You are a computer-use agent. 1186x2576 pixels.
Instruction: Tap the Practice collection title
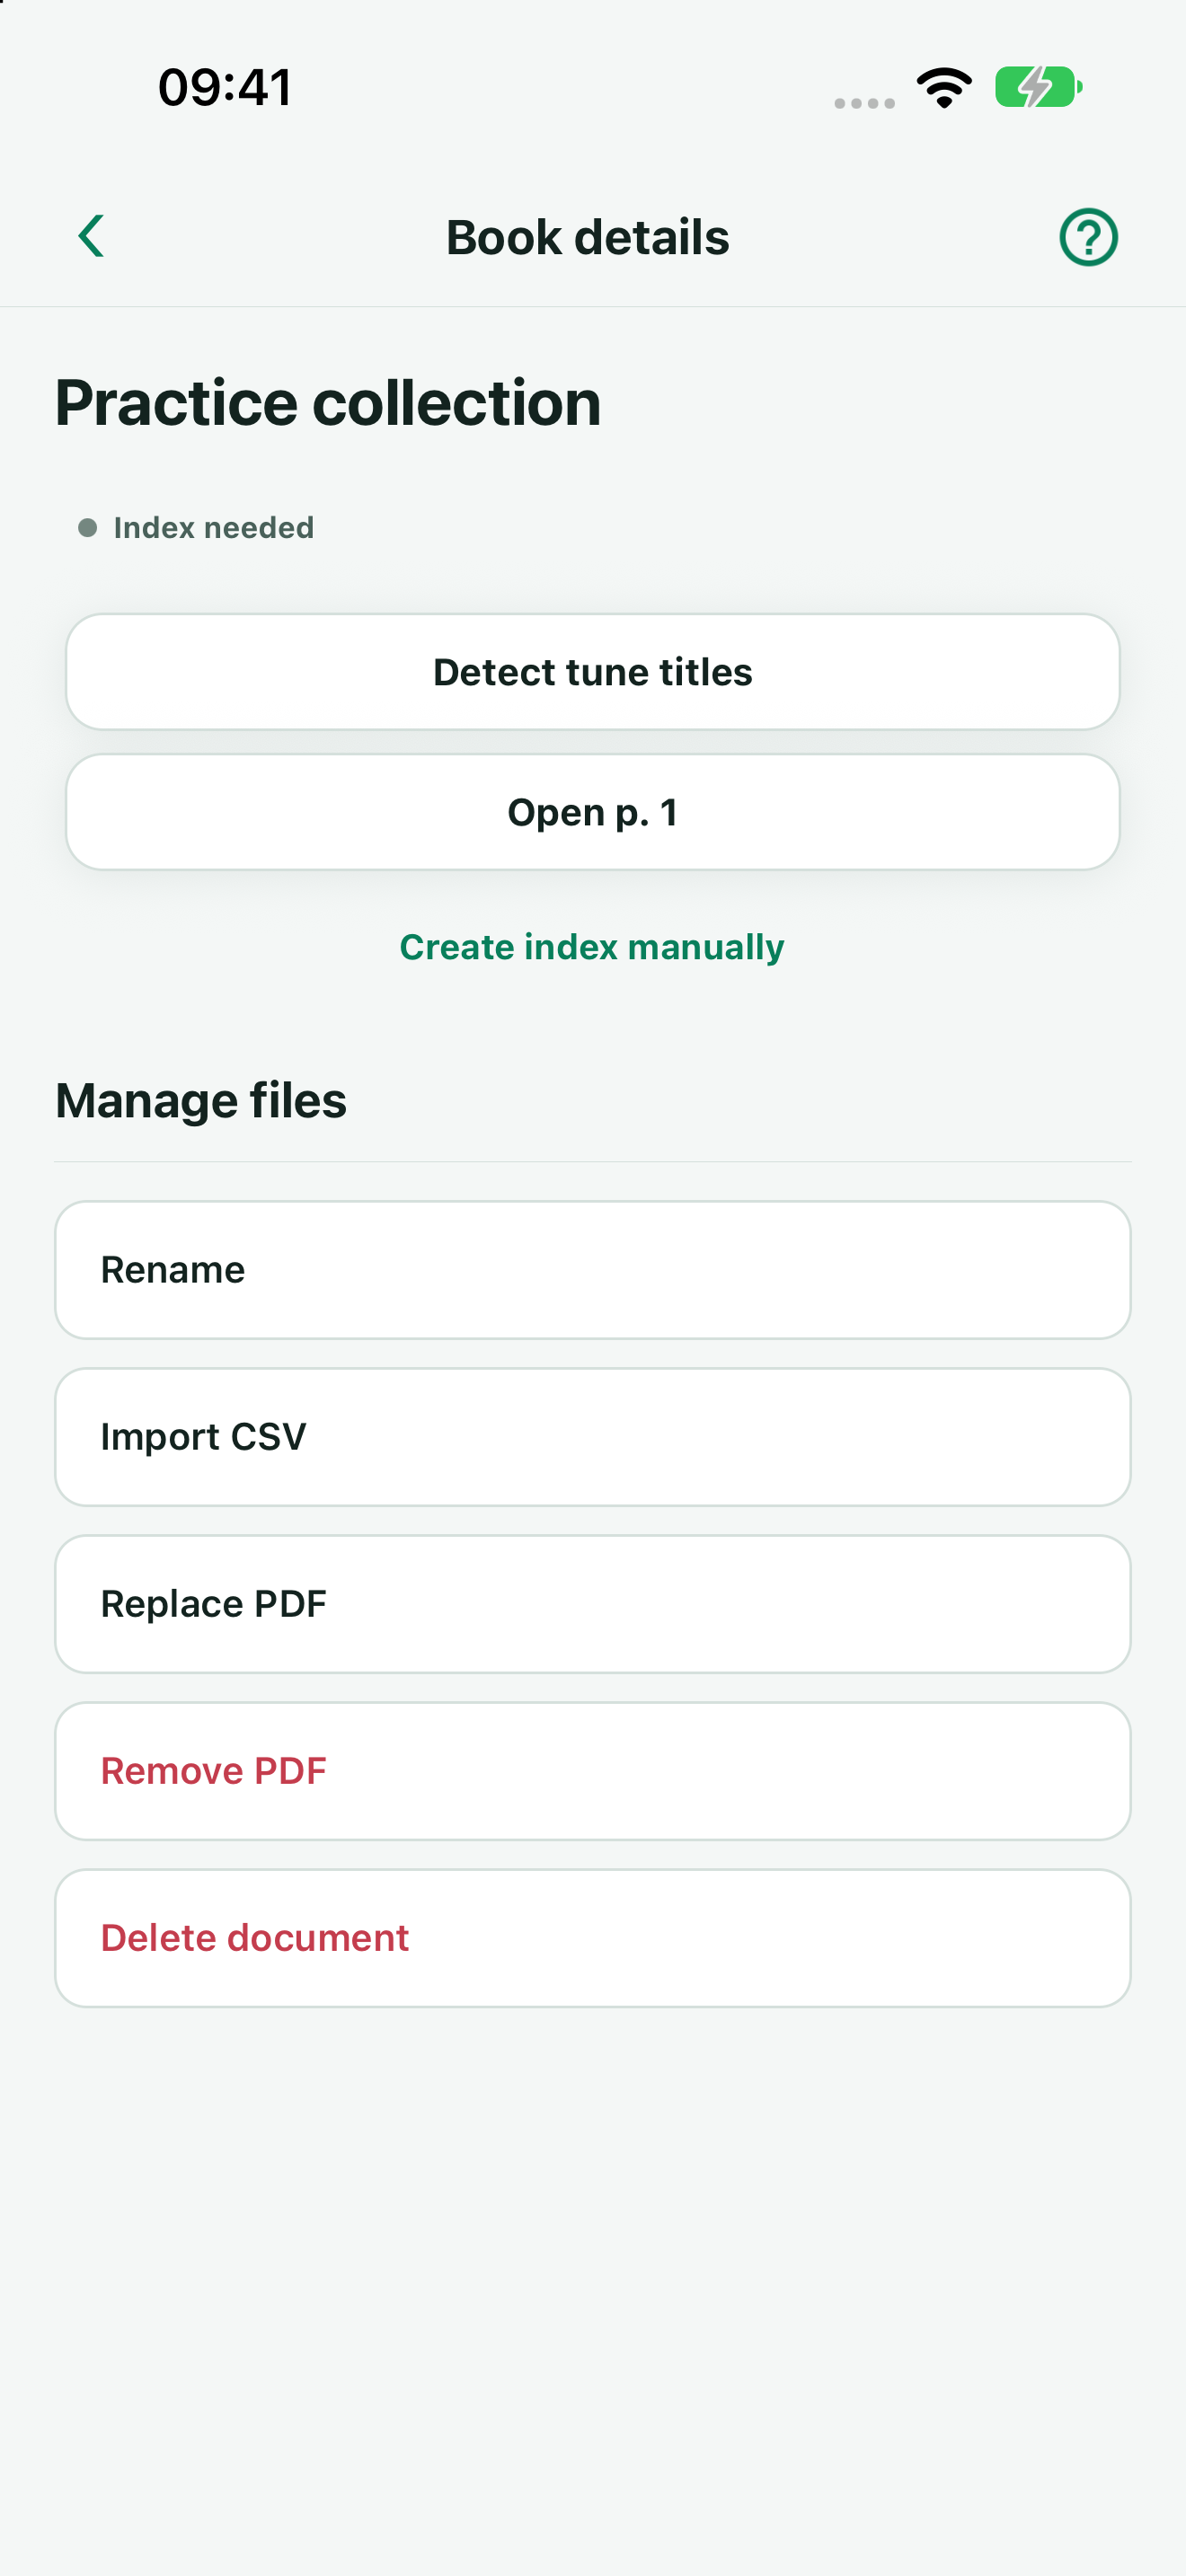328,403
